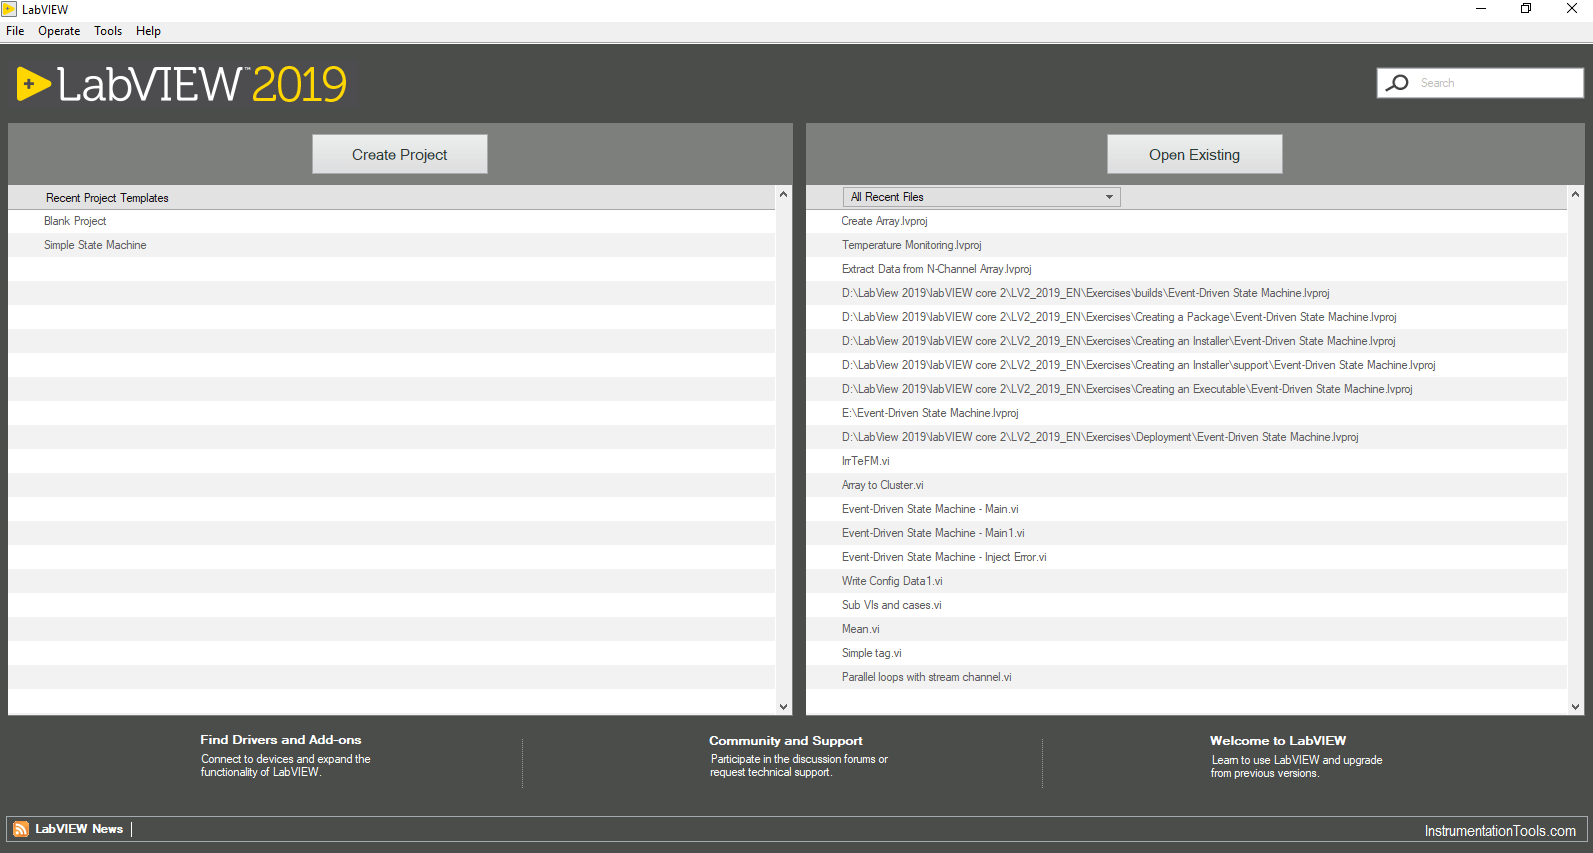Open the Creating an Executable Event-Driven project
Image resolution: width=1593 pixels, height=853 pixels.
click(1127, 389)
